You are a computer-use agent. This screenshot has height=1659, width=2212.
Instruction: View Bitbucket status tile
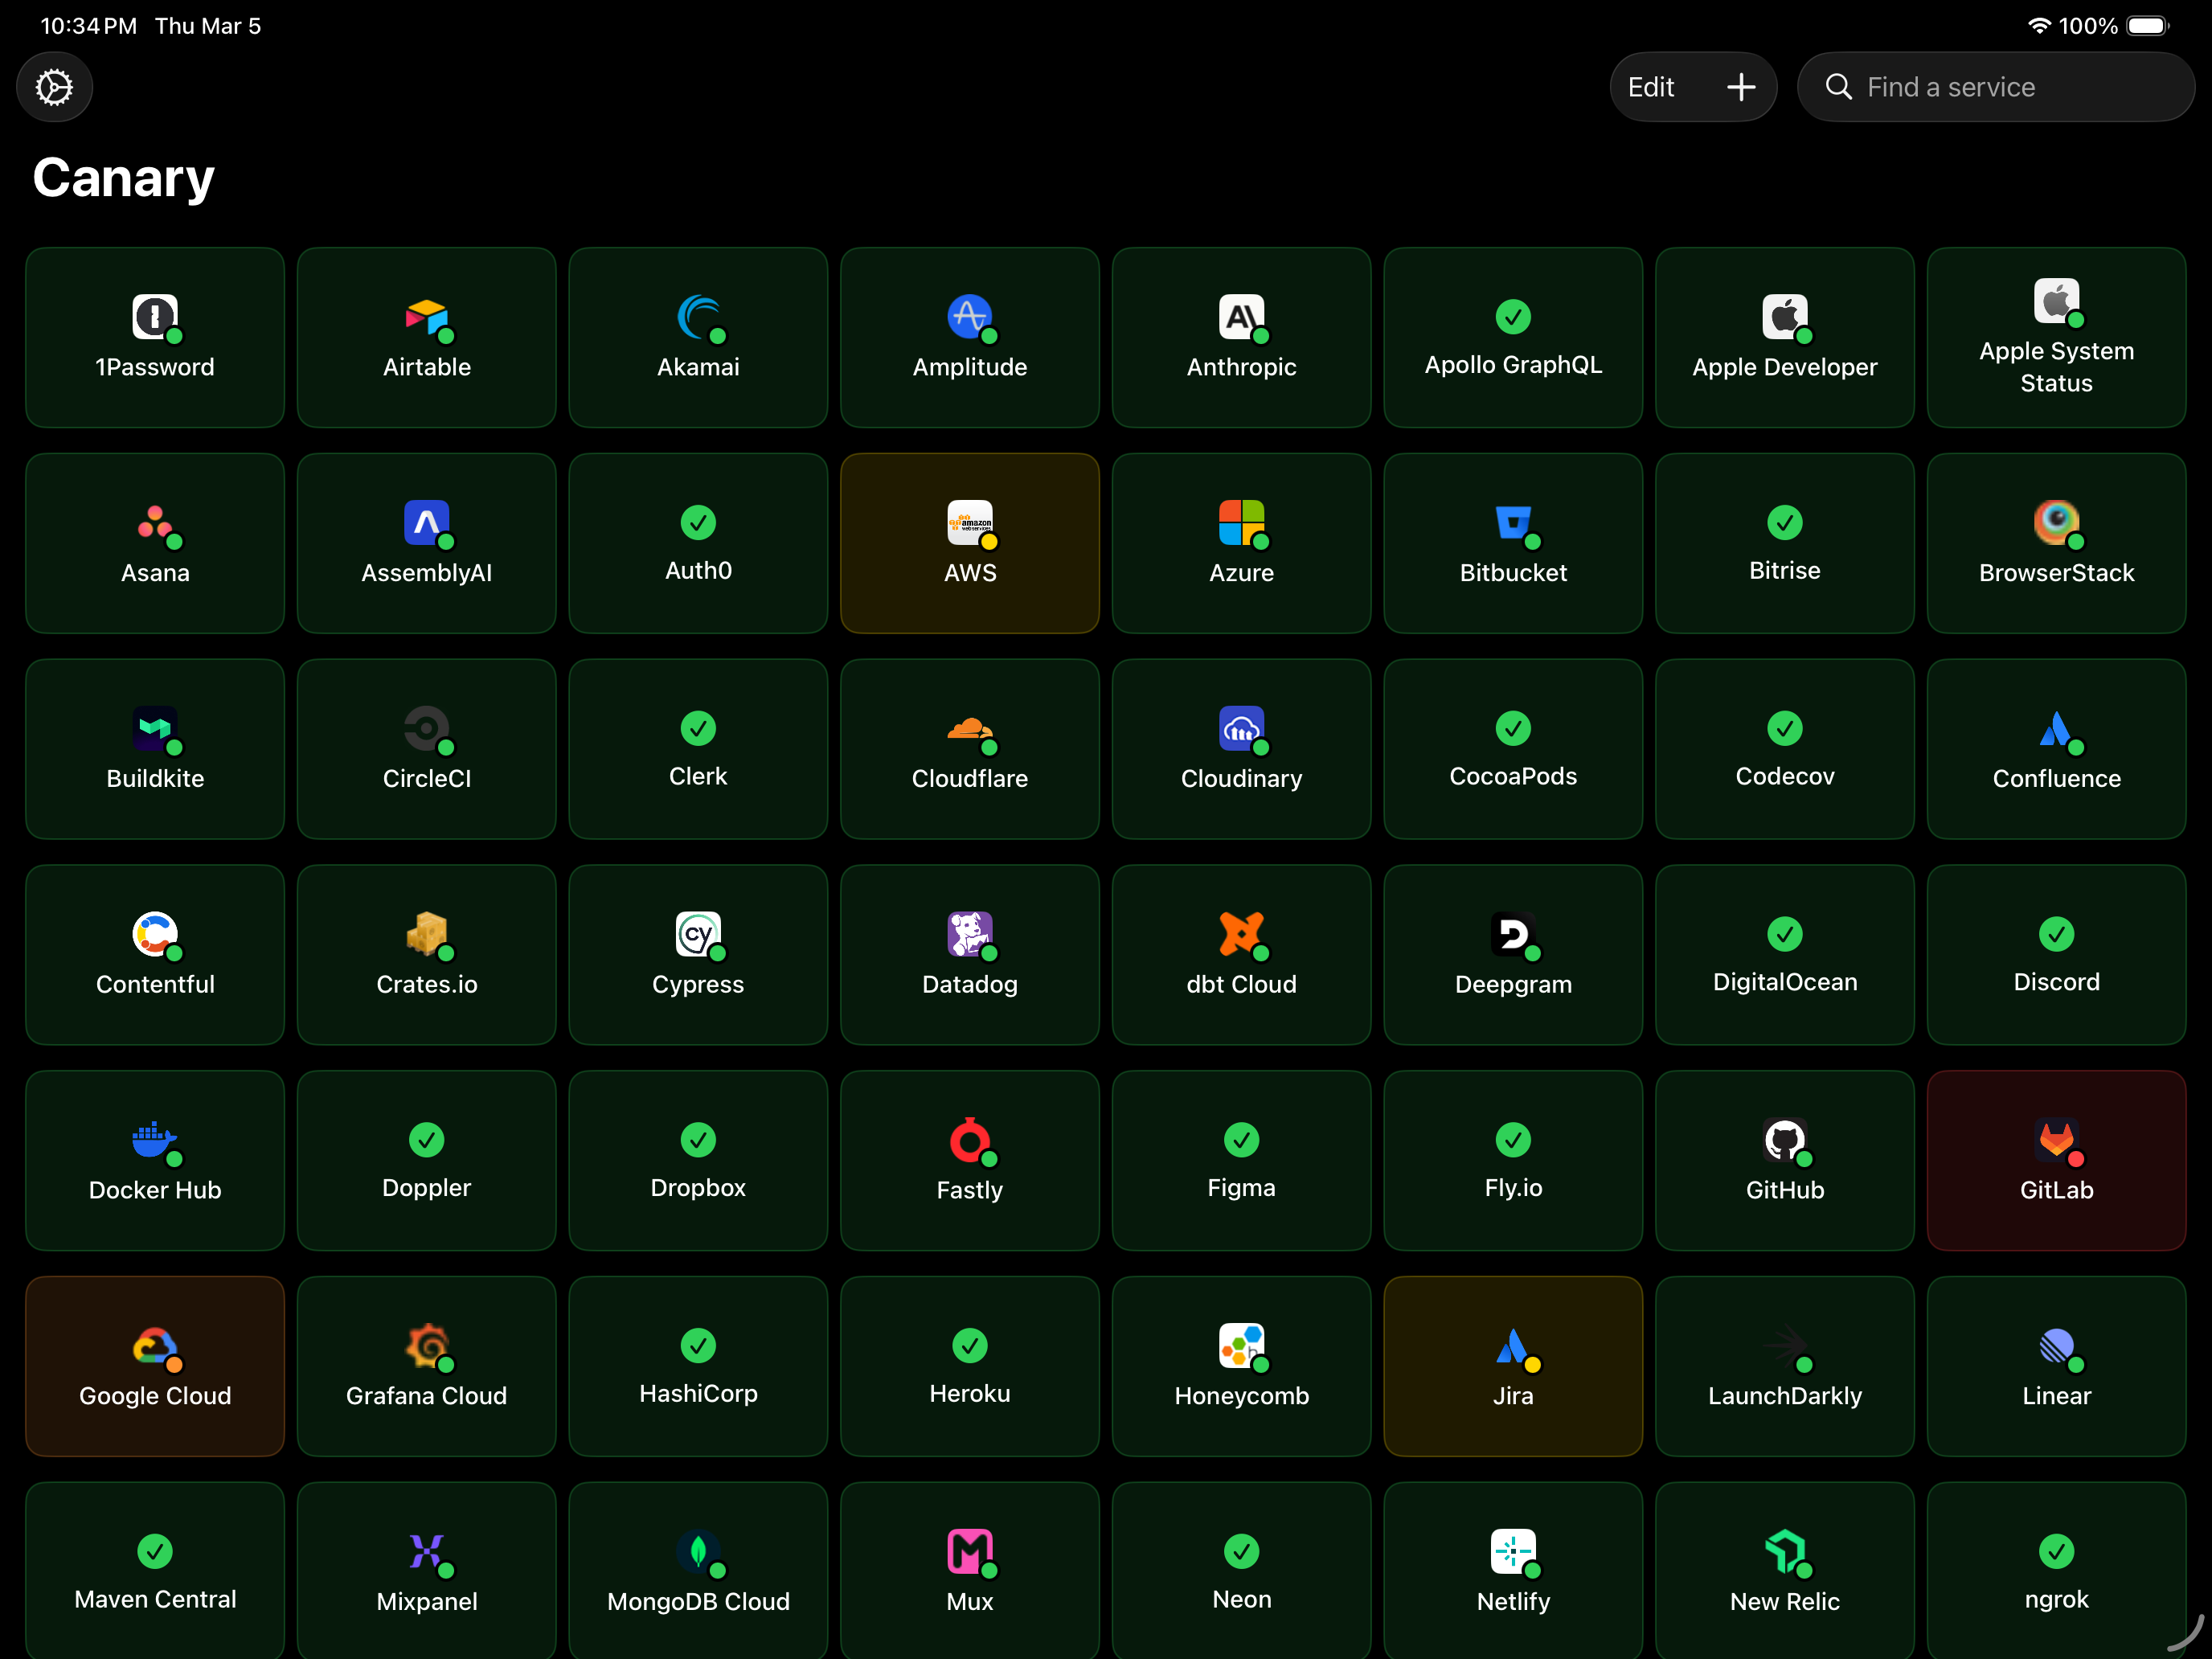(1513, 543)
